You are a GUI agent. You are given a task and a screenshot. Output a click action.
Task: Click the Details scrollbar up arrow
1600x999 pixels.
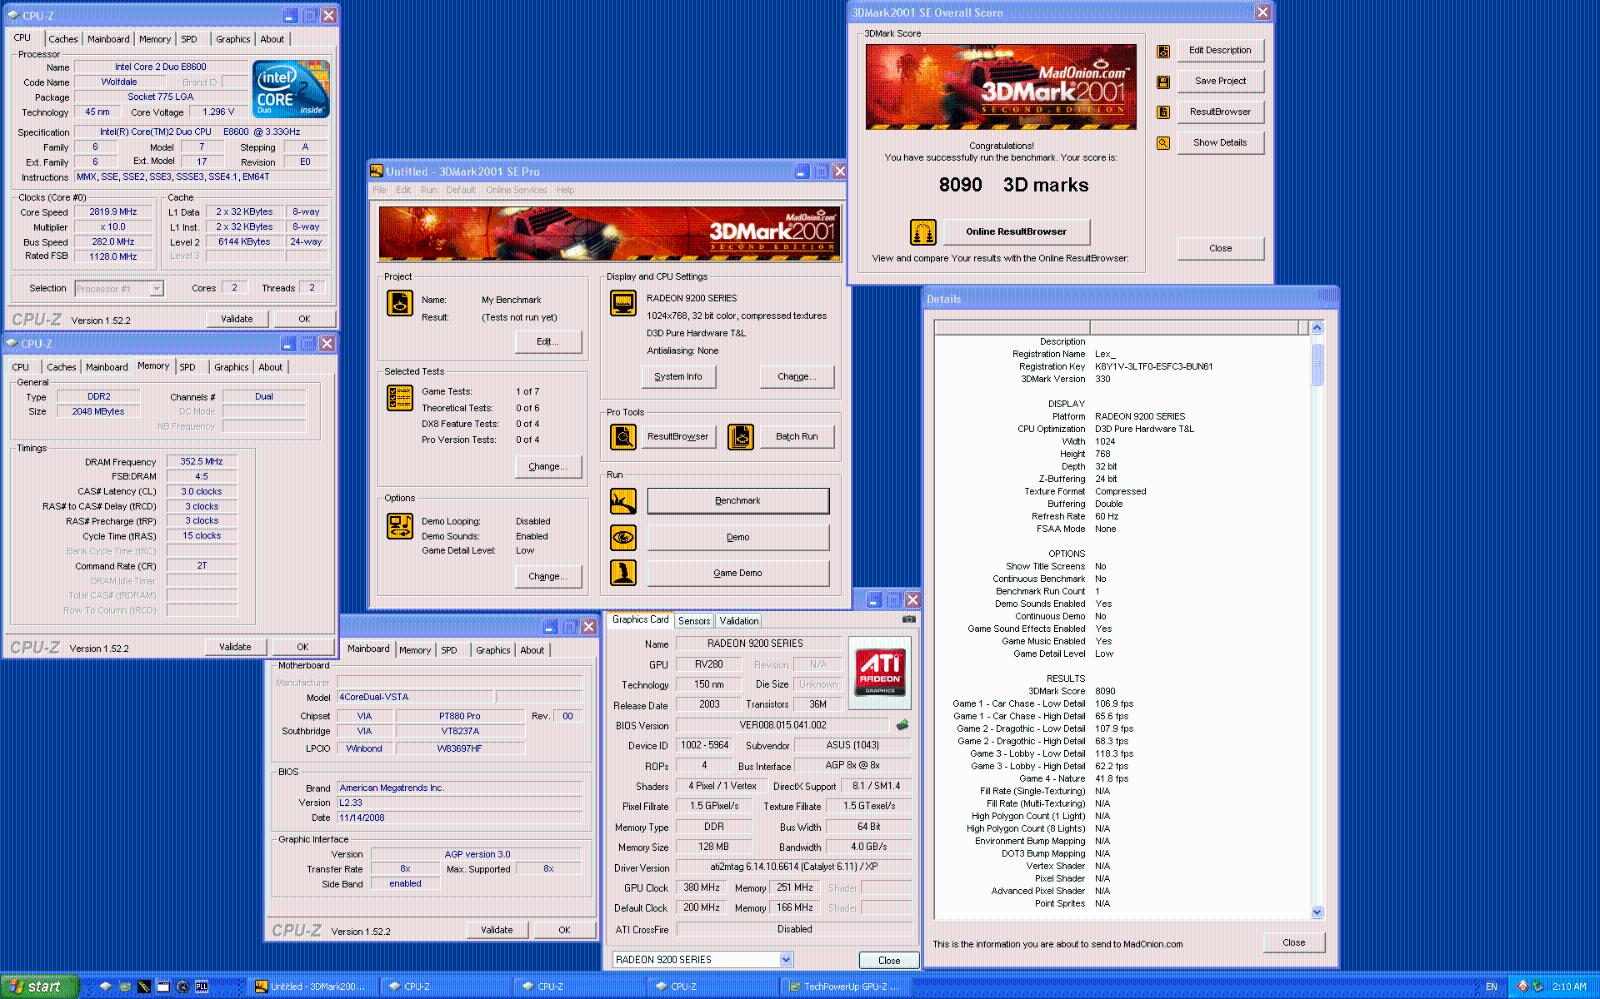tap(1317, 328)
